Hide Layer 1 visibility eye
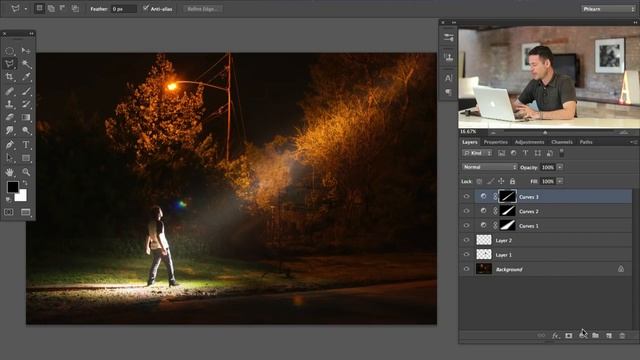640x360 pixels. tap(467, 254)
